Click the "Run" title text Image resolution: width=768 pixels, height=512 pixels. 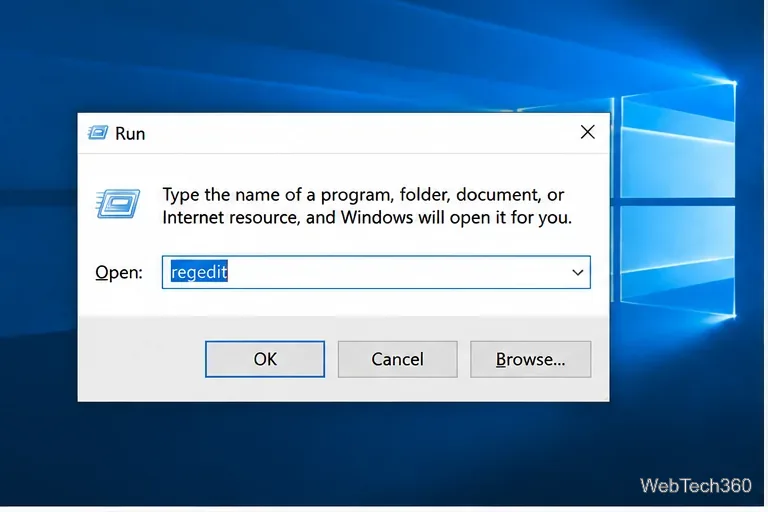130,133
